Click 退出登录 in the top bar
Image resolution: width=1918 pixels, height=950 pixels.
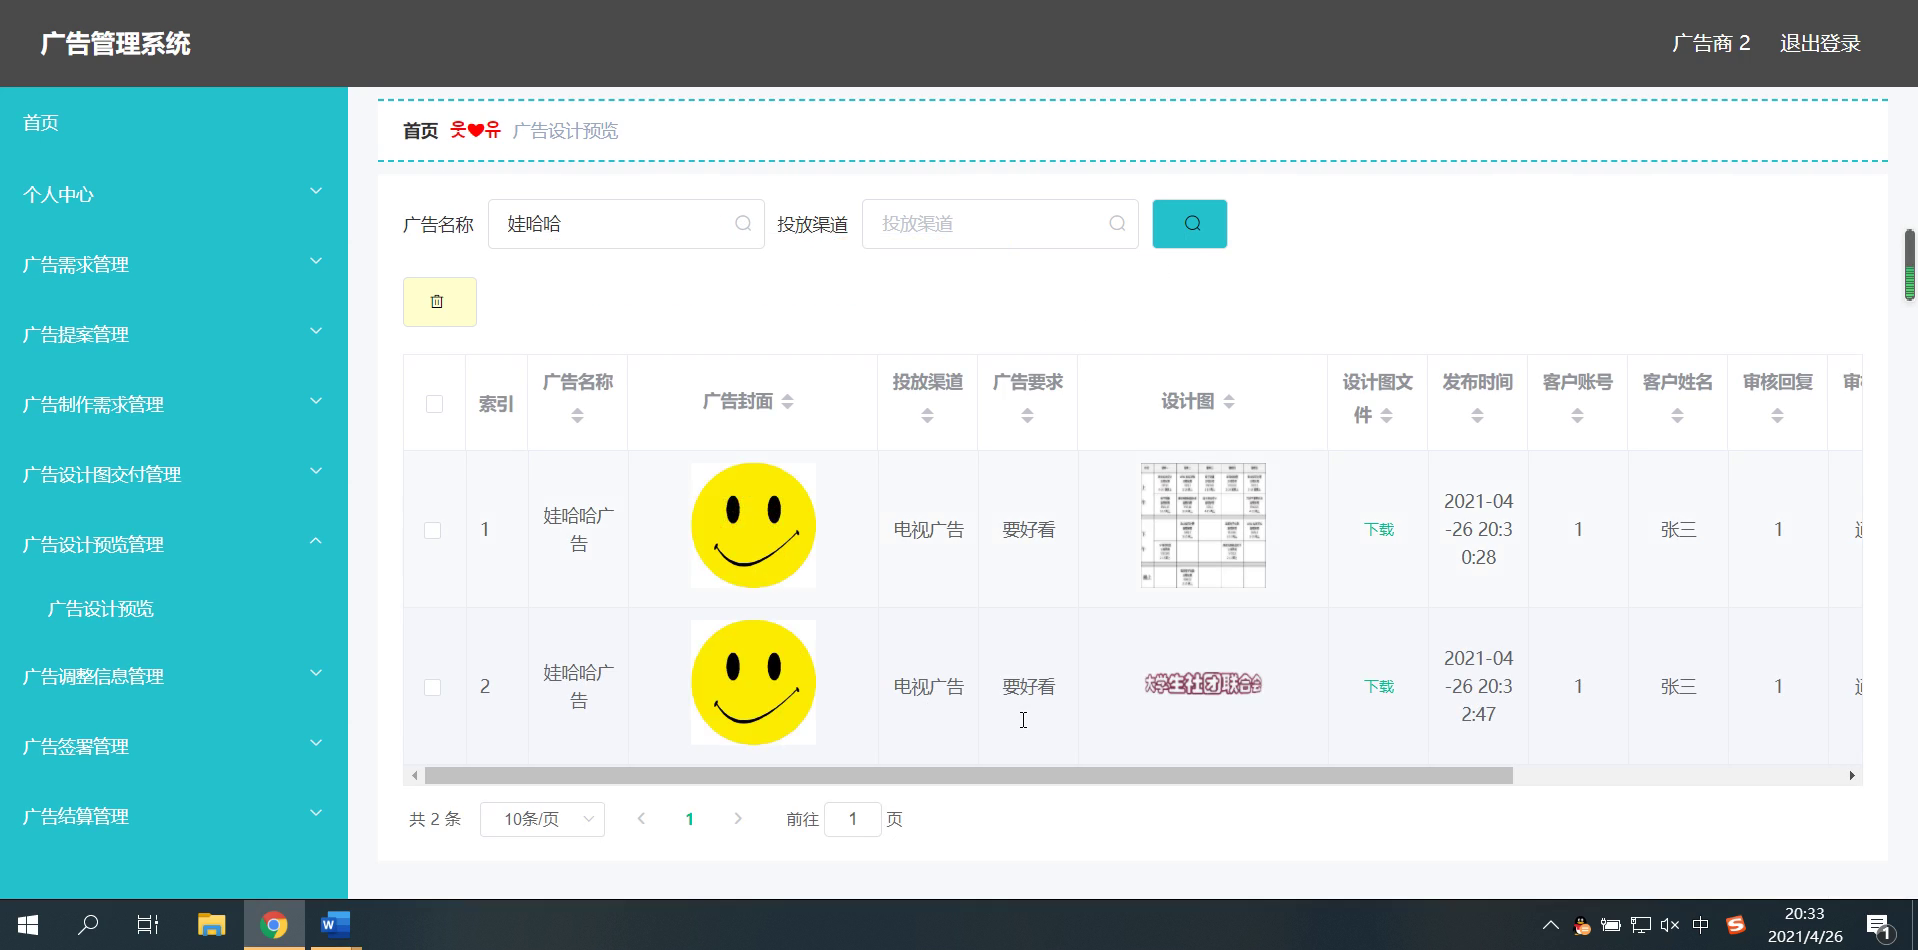pos(1819,43)
